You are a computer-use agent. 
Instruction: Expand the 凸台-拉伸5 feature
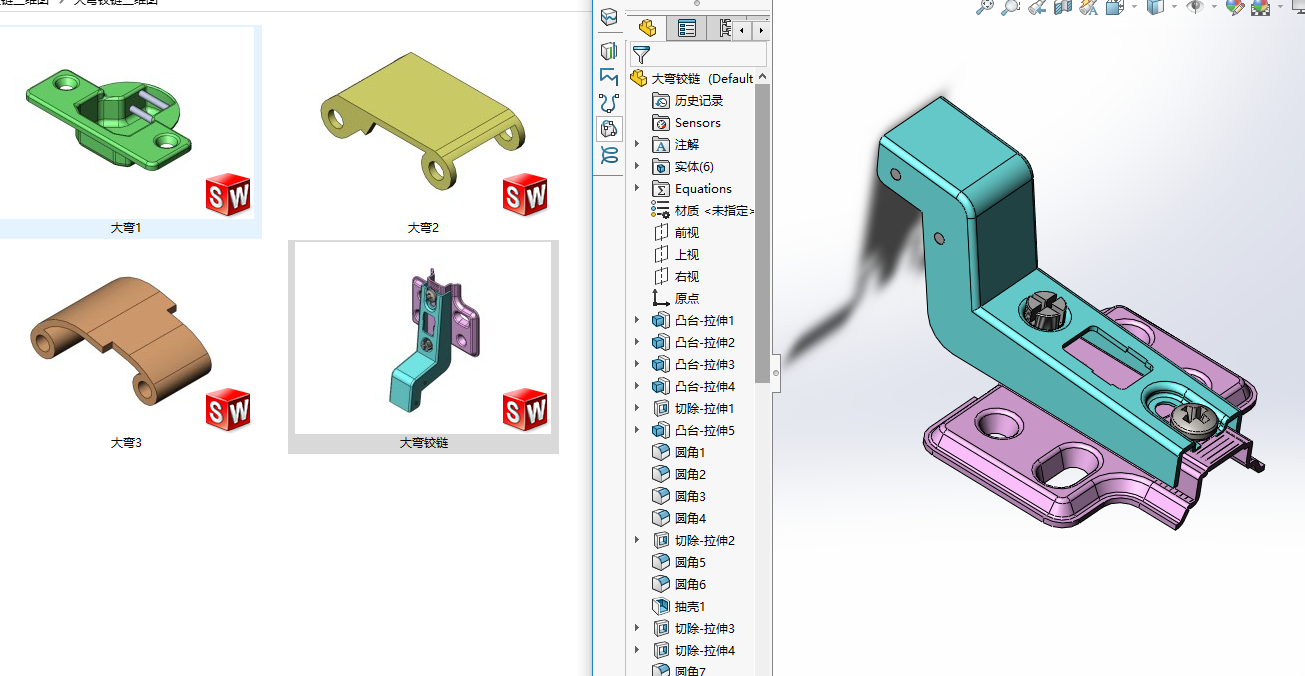pos(637,430)
